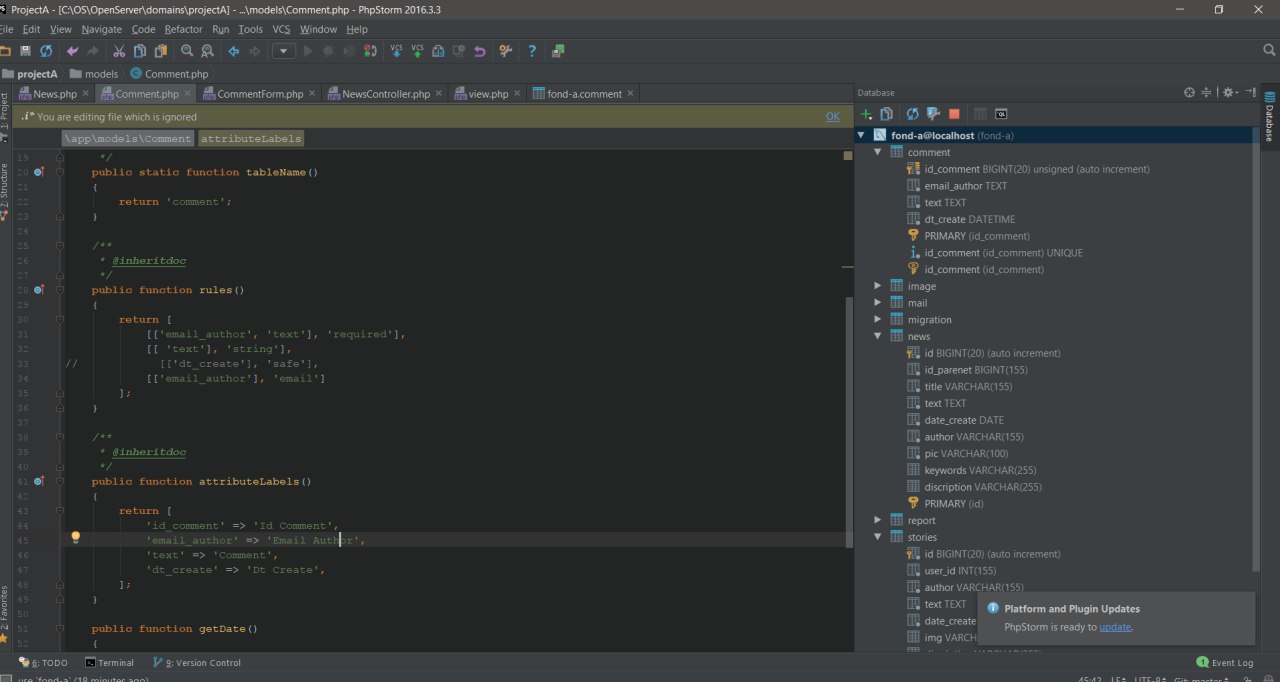Click the Help question mark icon
Screen dimensions: 1280x682
coord(532,51)
